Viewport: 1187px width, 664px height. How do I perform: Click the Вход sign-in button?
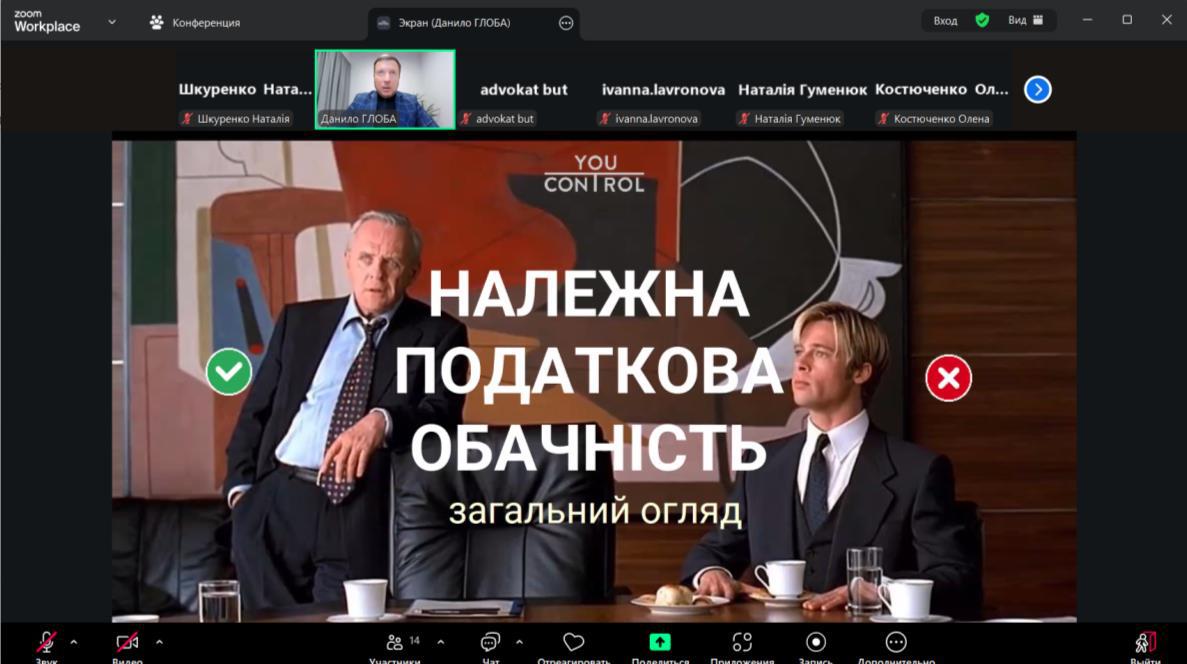[945, 20]
